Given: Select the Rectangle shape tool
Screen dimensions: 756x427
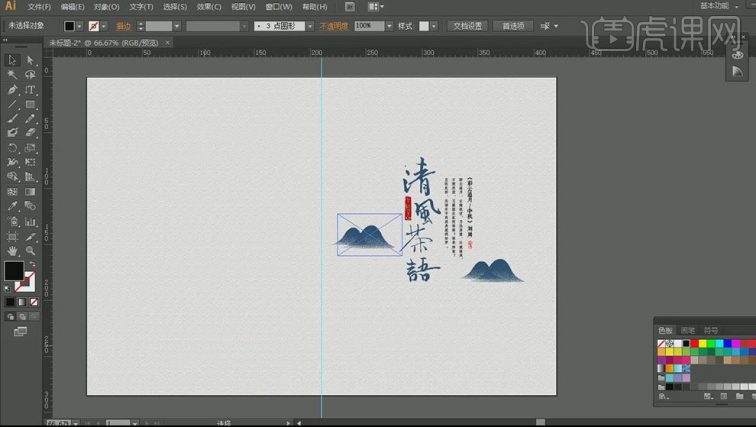Looking at the screenshot, I should coord(30,104).
